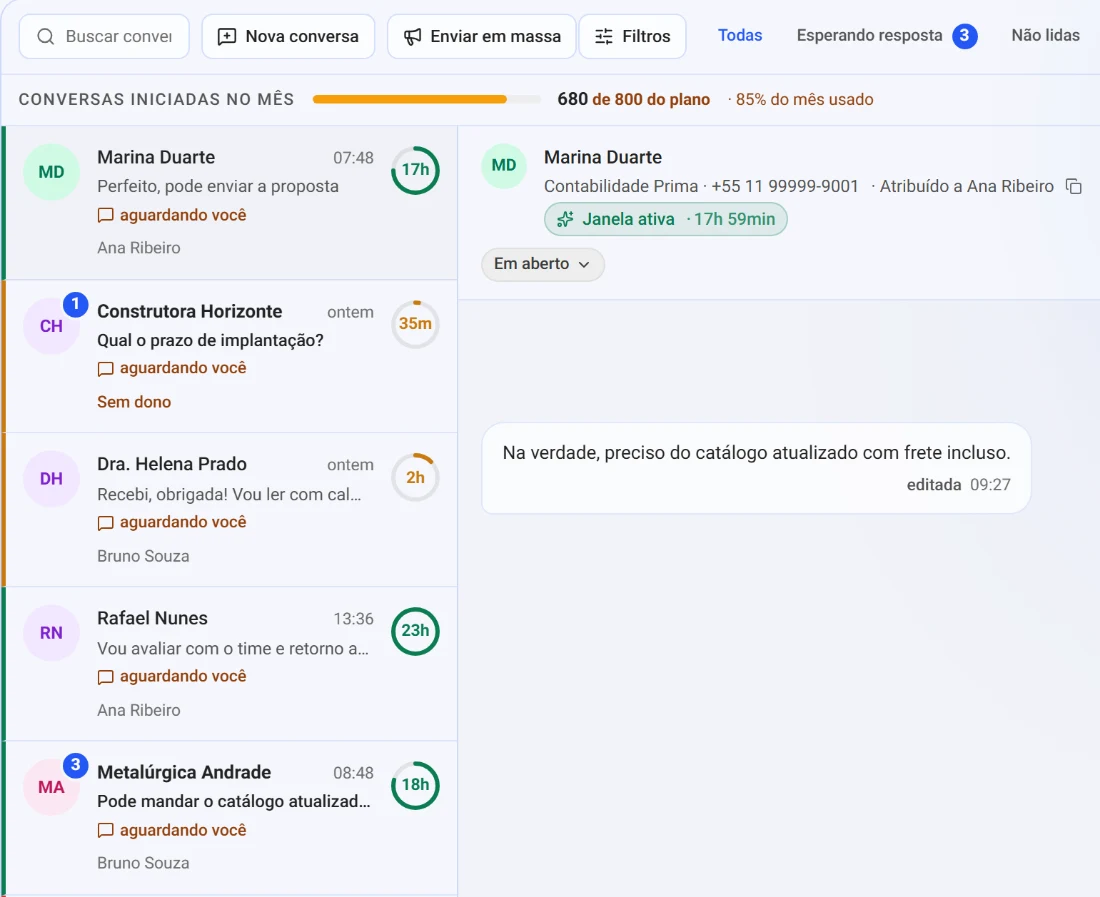Screen dimensions: 1100x897
Task: Switch to the Todas tab
Action: (740, 35)
